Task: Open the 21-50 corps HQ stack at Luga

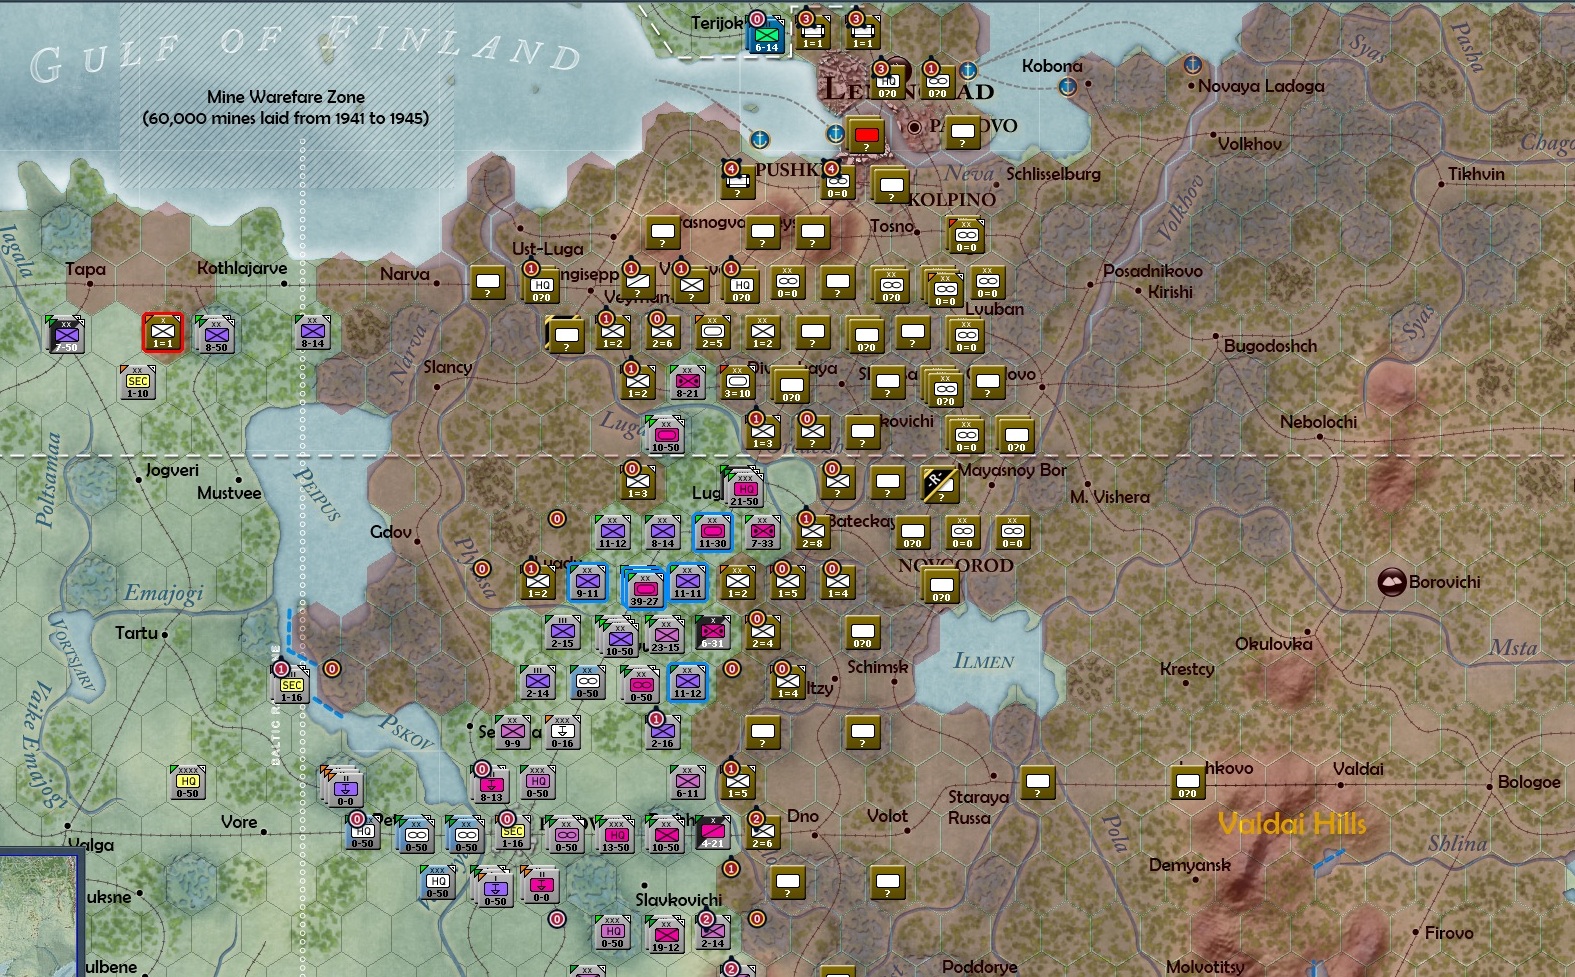Action: 745,488
